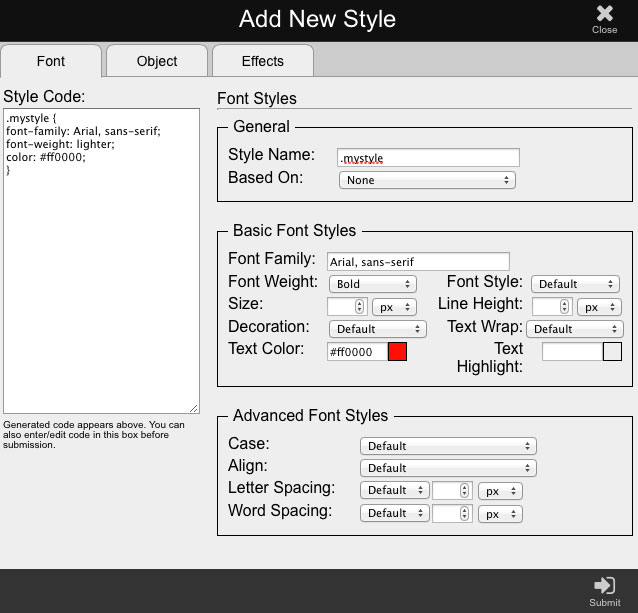Focus the Font Family text field
The width and height of the screenshot is (638, 613).
(418, 261)
